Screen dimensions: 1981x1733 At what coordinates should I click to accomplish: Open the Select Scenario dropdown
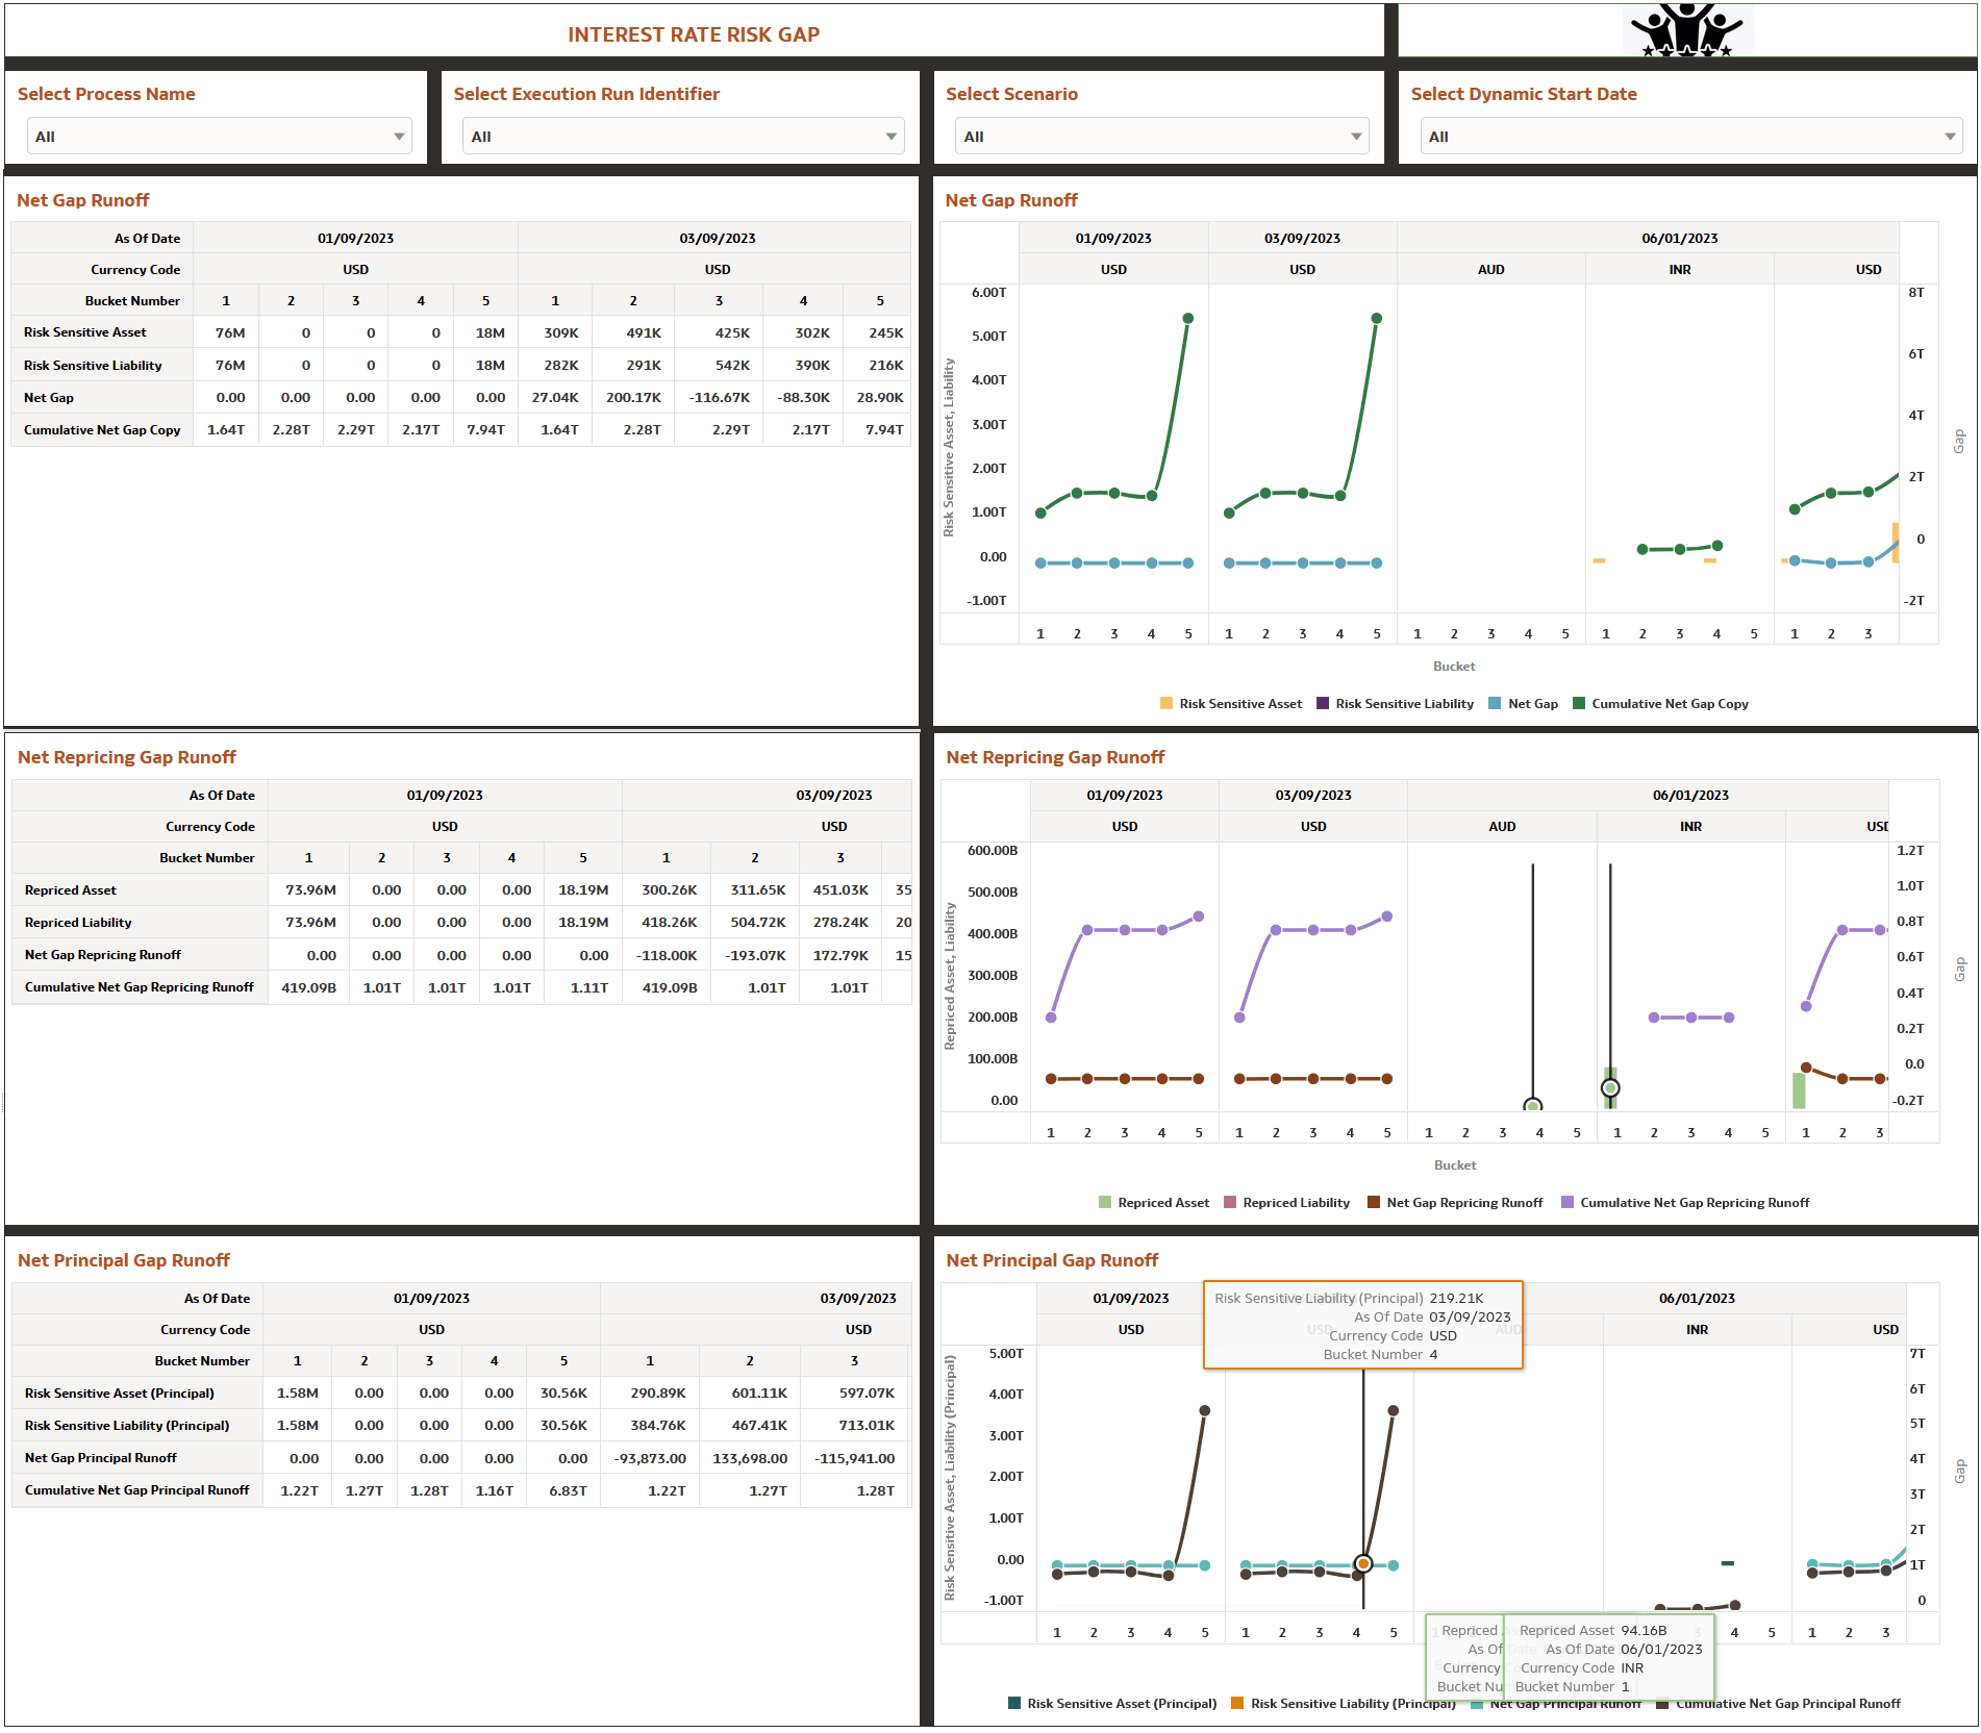(1160, 136)
